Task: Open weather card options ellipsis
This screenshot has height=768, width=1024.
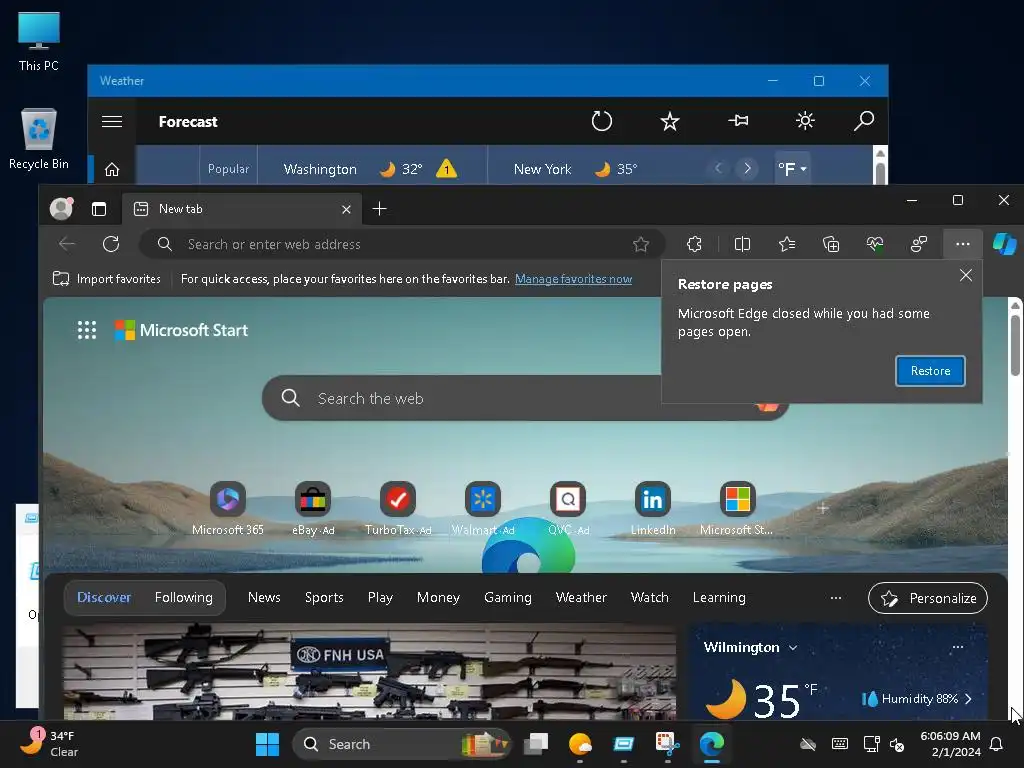Action: 957,647
